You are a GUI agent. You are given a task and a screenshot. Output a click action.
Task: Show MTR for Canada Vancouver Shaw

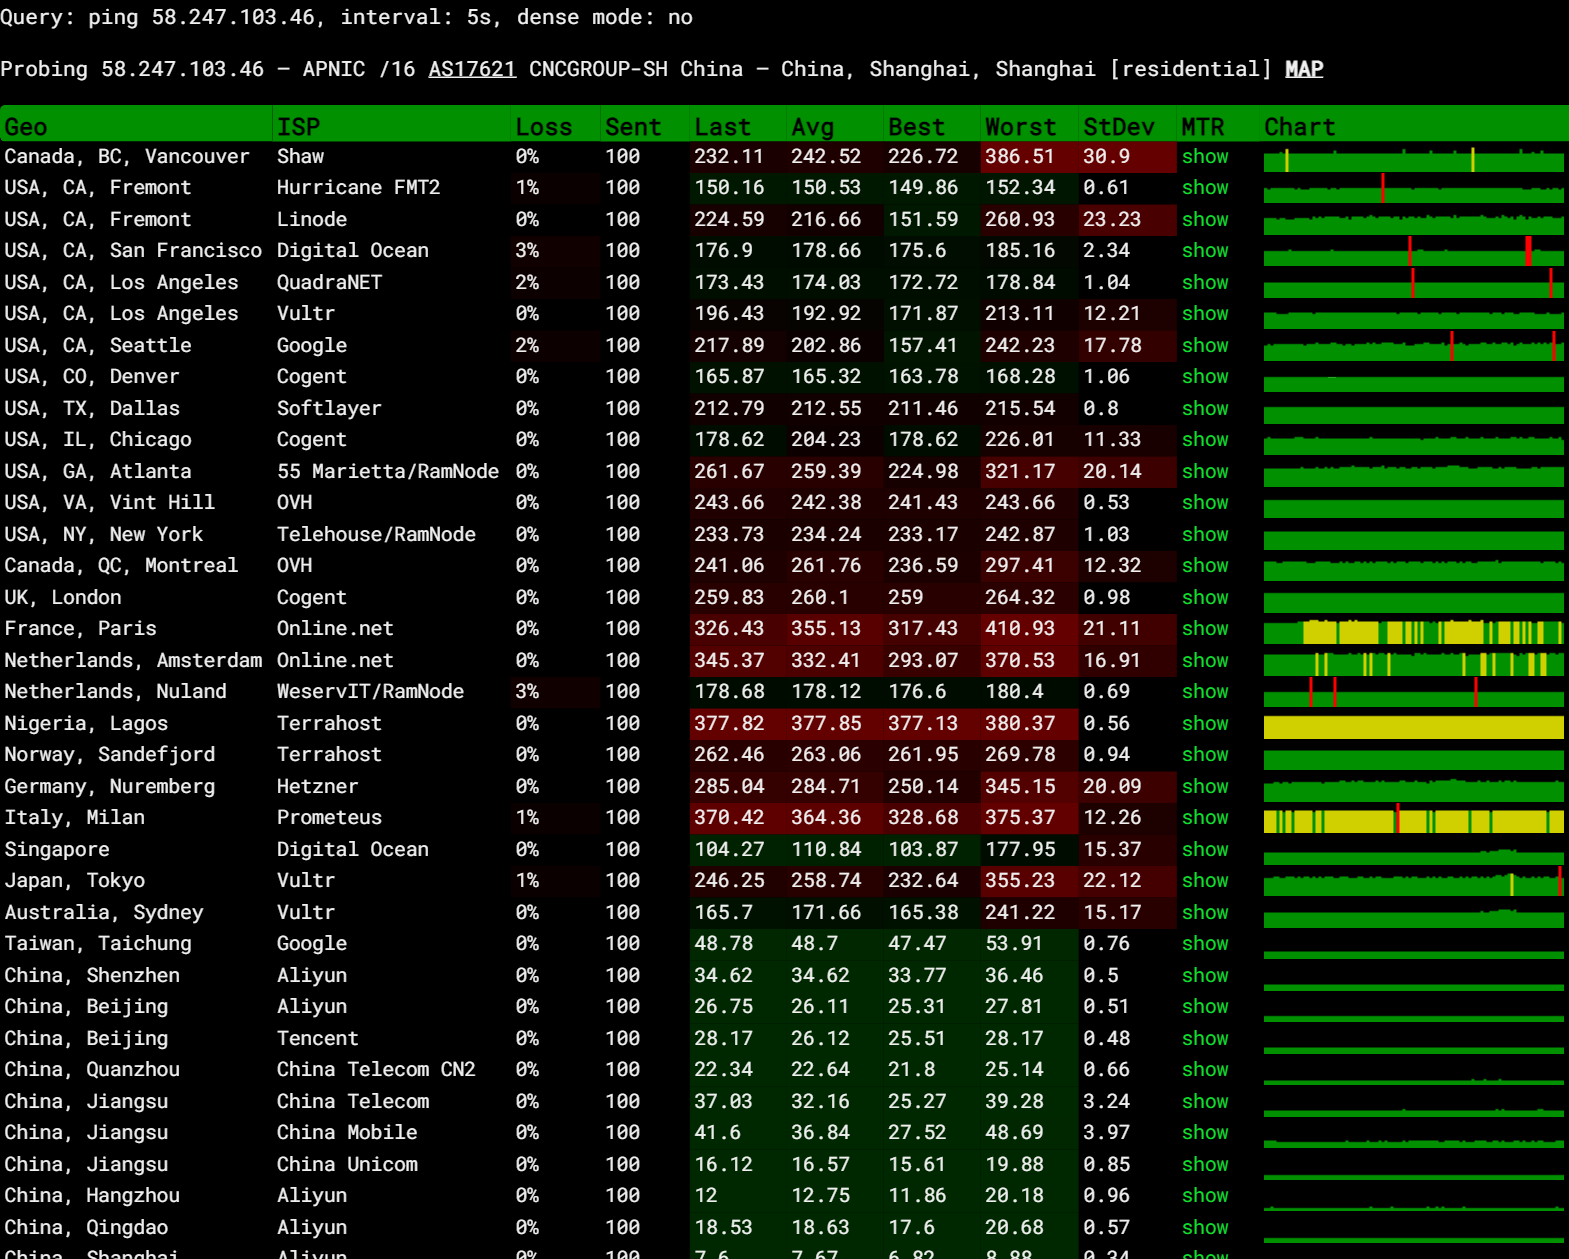tap(1204, 157)
